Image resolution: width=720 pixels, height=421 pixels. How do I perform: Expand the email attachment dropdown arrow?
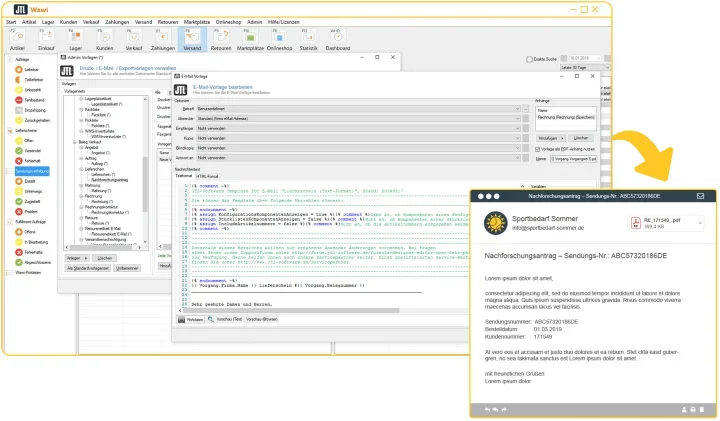pos(700,223)
